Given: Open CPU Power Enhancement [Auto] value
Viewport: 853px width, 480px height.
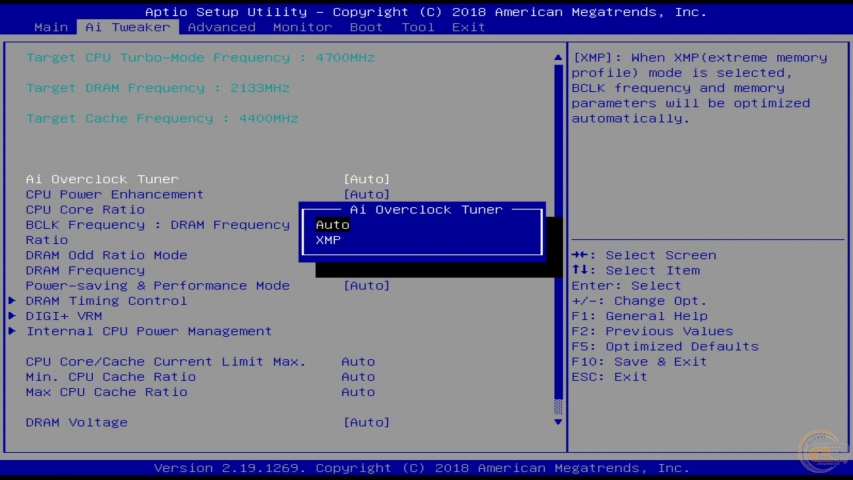Looking at the screenshot, I should [367, 194].
